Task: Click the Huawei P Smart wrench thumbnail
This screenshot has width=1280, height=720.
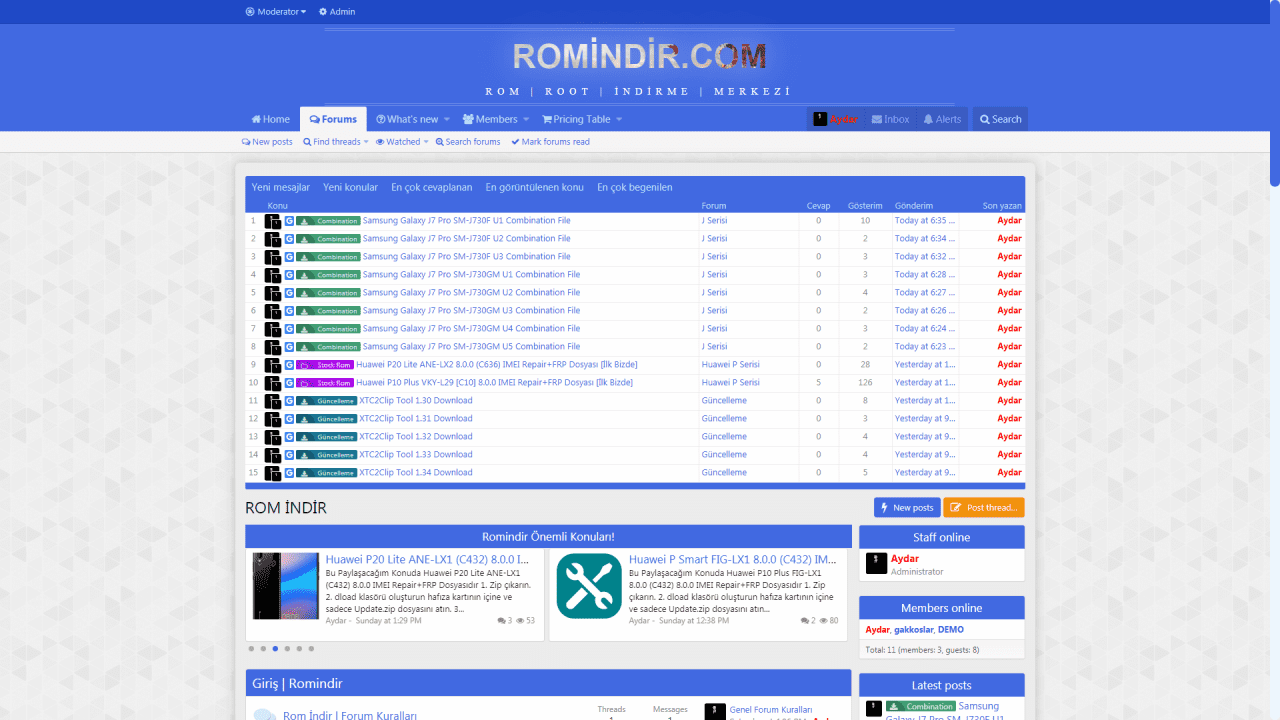Action: tap(588, 586)
